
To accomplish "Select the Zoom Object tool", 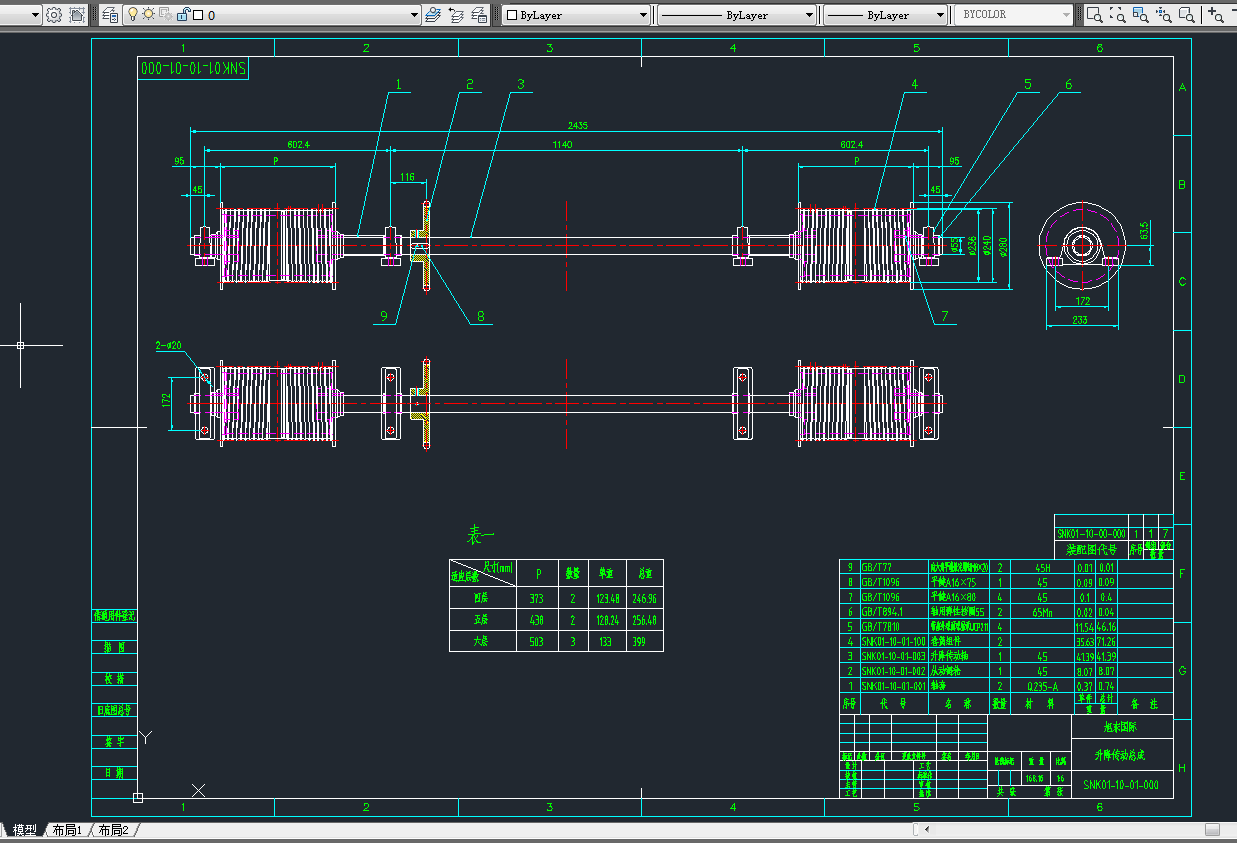I will 1187,15.
